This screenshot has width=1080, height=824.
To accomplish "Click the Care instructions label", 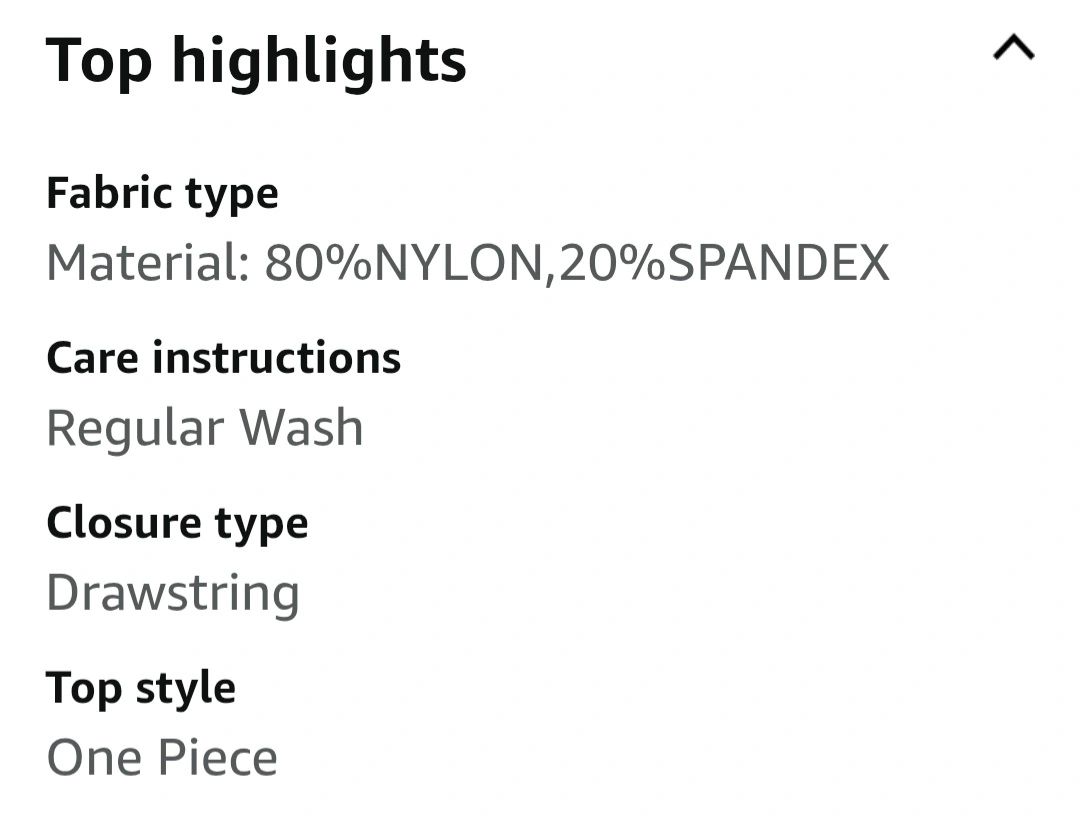I will [223, 358].
